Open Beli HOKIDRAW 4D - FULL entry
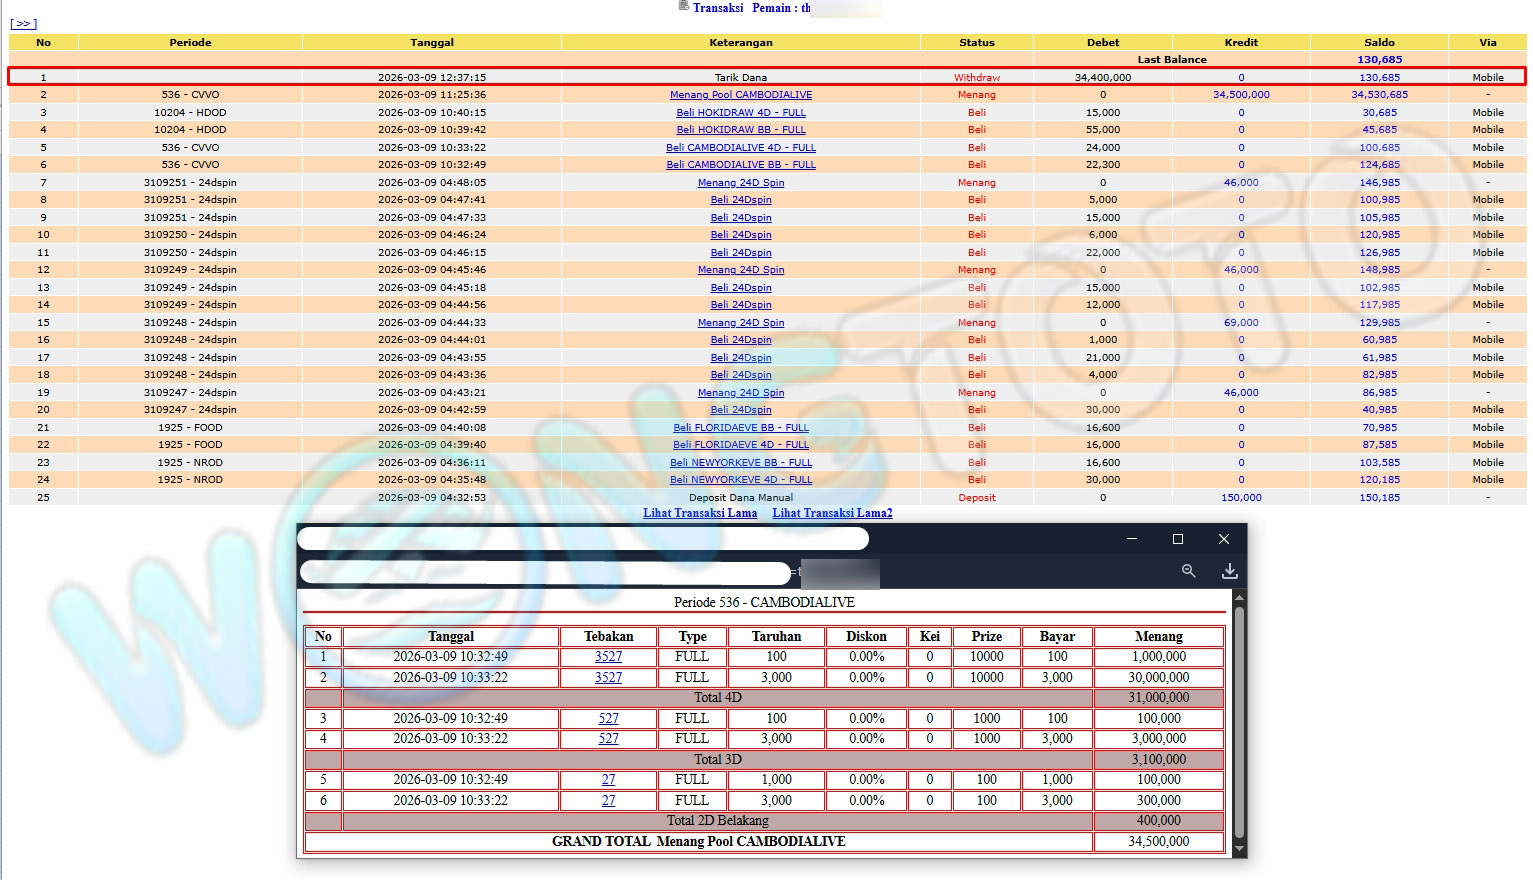The width and height of the screenshot is (1533, 880). pos(740,113)
